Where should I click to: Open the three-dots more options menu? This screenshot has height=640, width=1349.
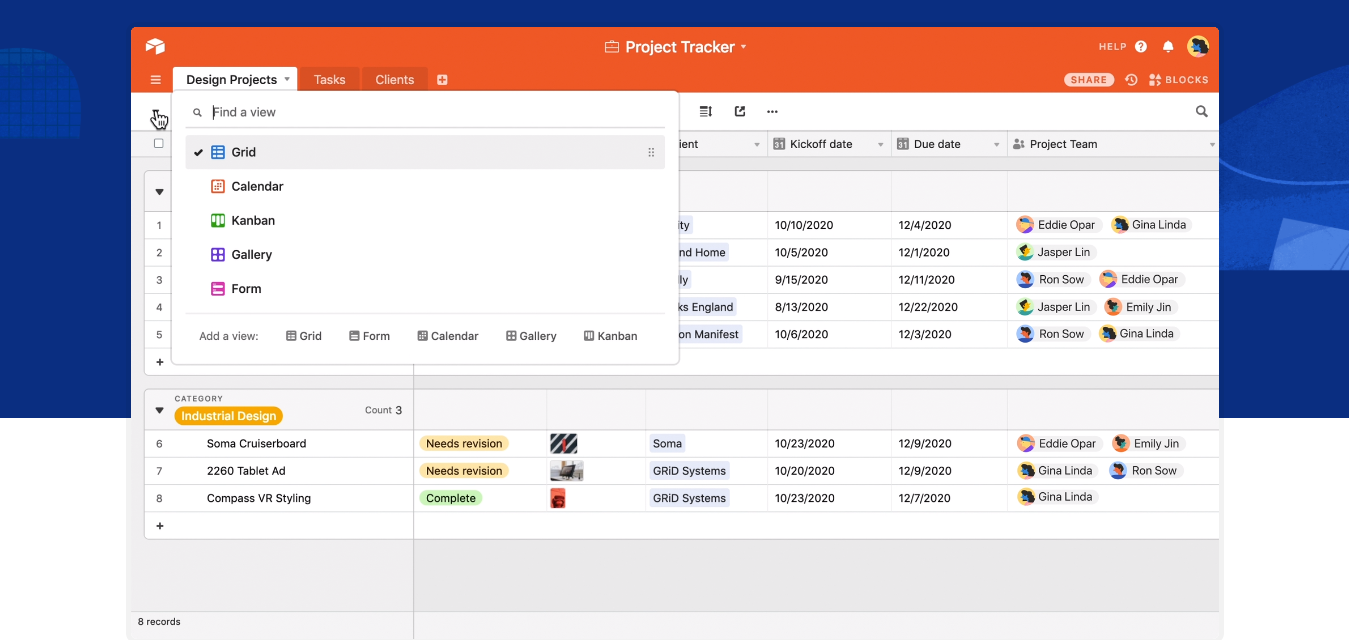(772, 112)
